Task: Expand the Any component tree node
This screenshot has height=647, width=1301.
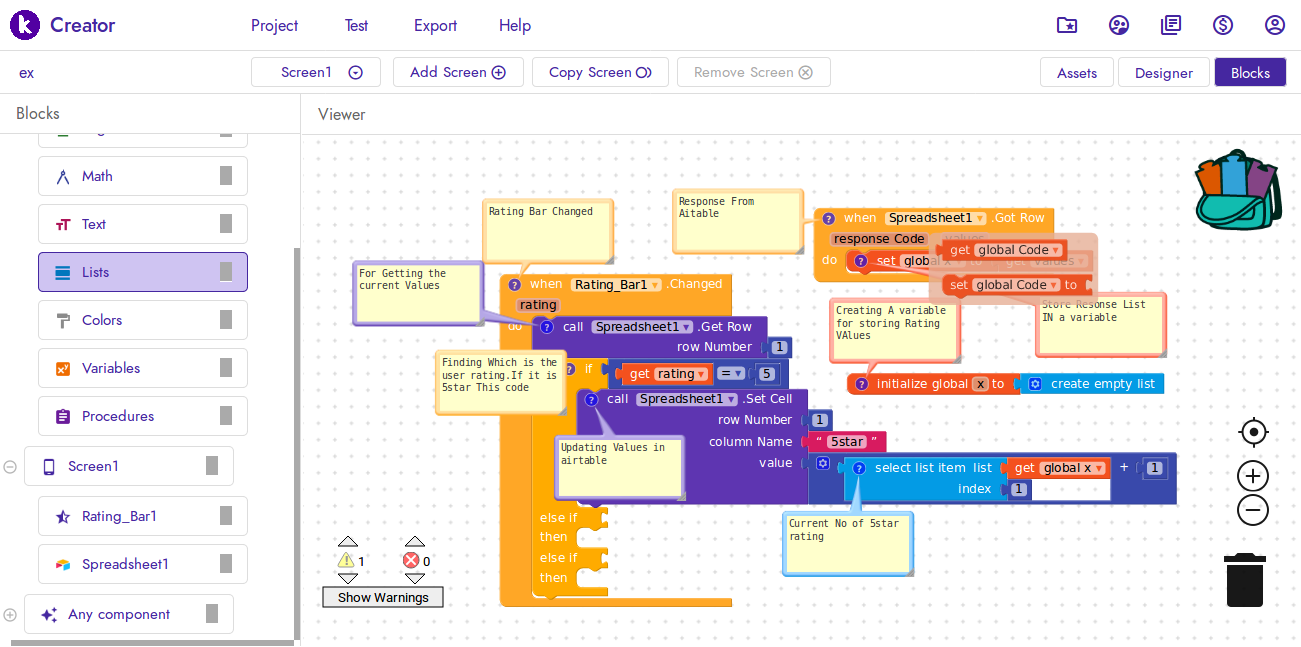Action: coord(10,615)
